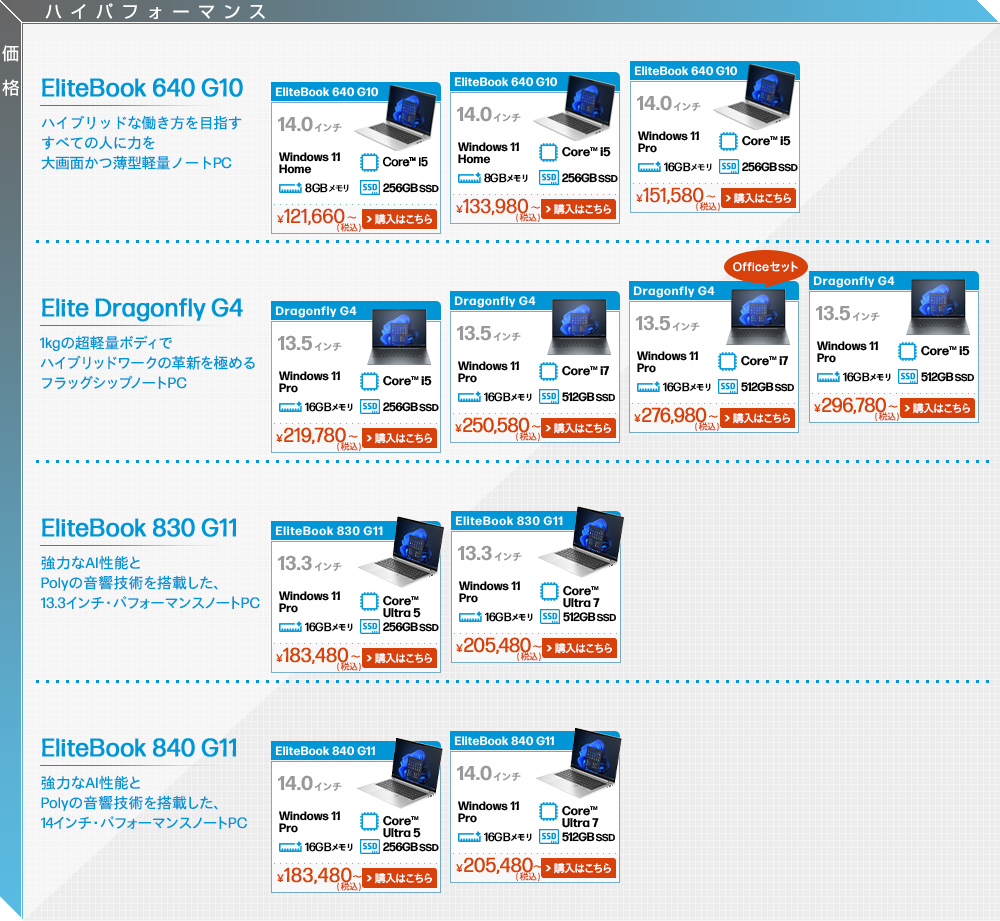Click the Officeセット badge on Dragonfly G4
This screenshot has height=921, width=1000.
coord(765,267)
